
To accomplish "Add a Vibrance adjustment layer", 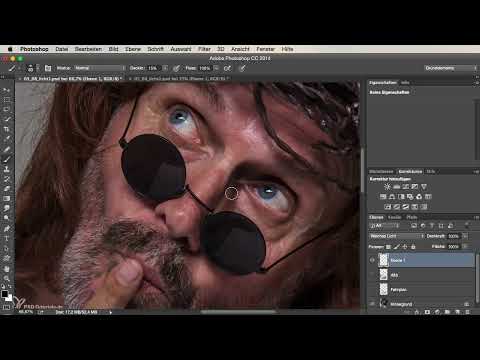I will point(424,187).
